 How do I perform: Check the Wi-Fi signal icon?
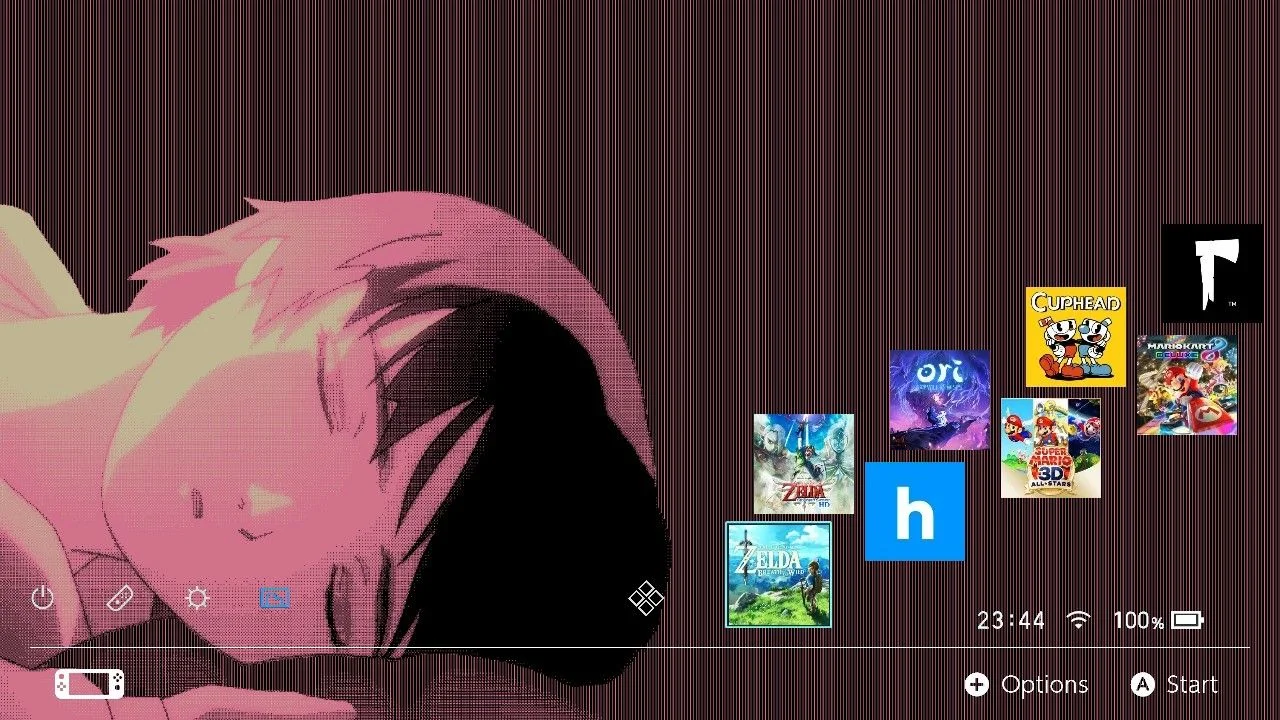[x=1078, y=620]
